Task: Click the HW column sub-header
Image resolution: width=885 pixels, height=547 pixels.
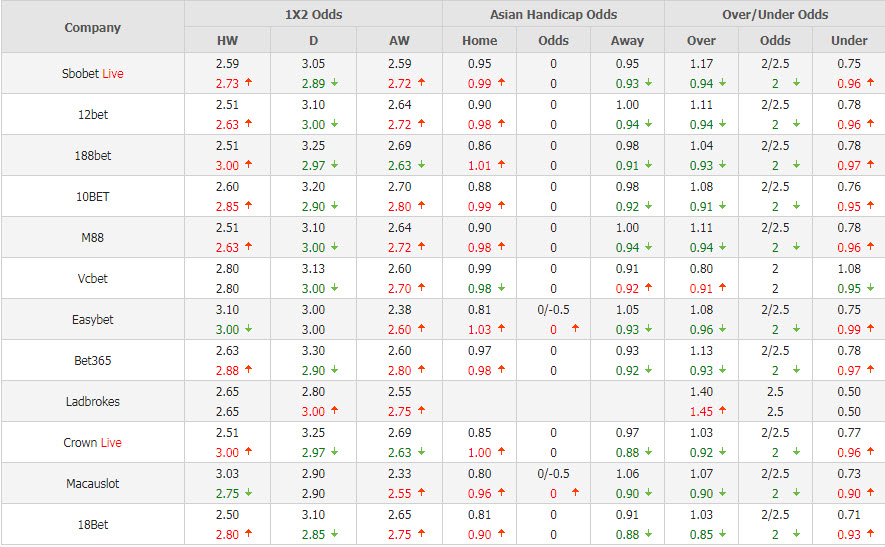Action: 227,41
